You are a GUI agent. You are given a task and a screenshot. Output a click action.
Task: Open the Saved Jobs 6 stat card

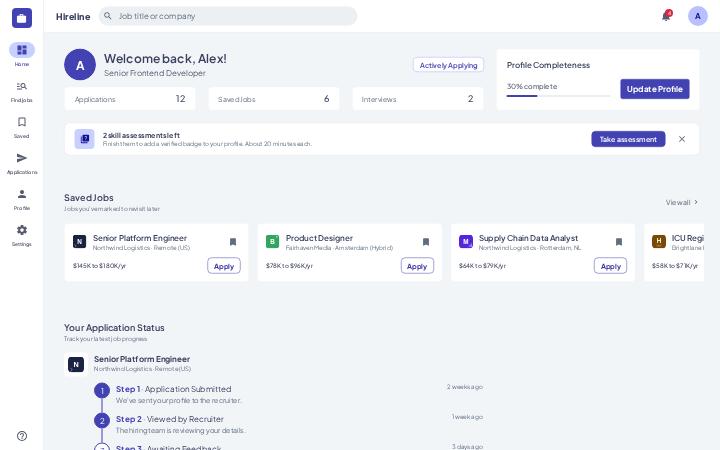point(274,99)
